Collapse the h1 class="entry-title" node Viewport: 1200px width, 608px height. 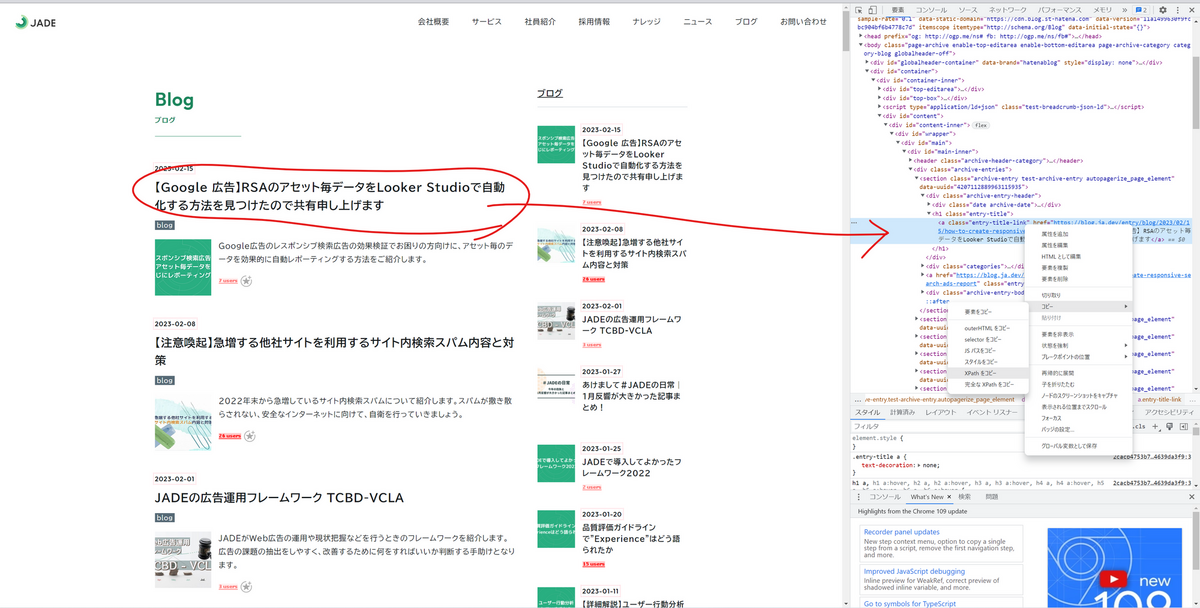point(928,213)
